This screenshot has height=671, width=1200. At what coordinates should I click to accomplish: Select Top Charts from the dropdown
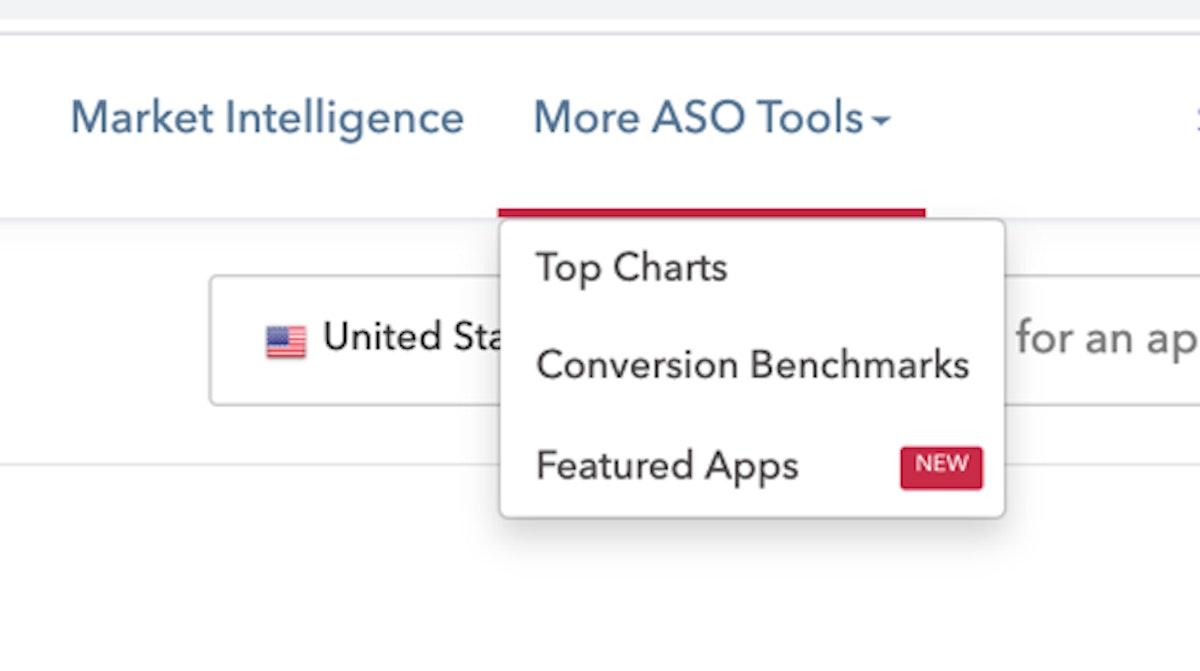click(x=631, y=268)
